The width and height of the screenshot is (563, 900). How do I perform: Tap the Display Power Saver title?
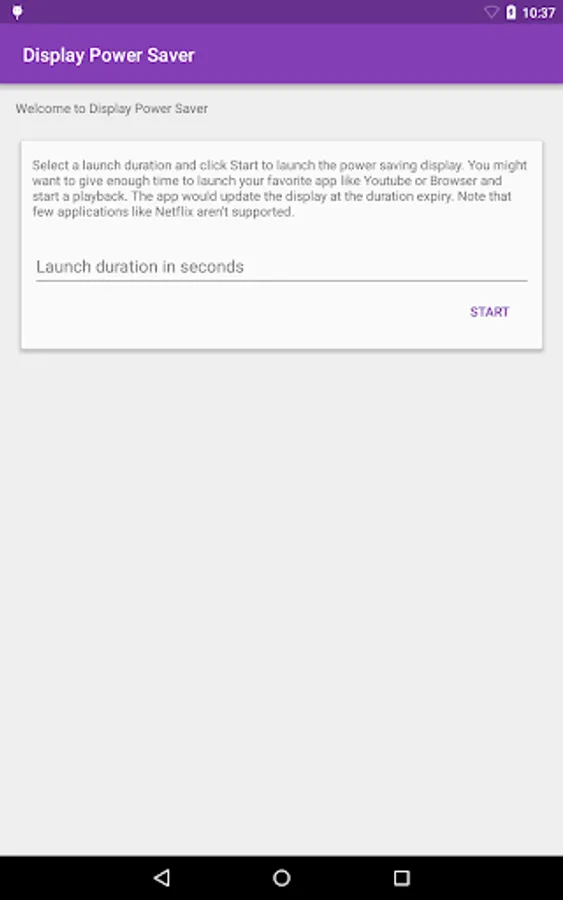(x=108, y=55)
